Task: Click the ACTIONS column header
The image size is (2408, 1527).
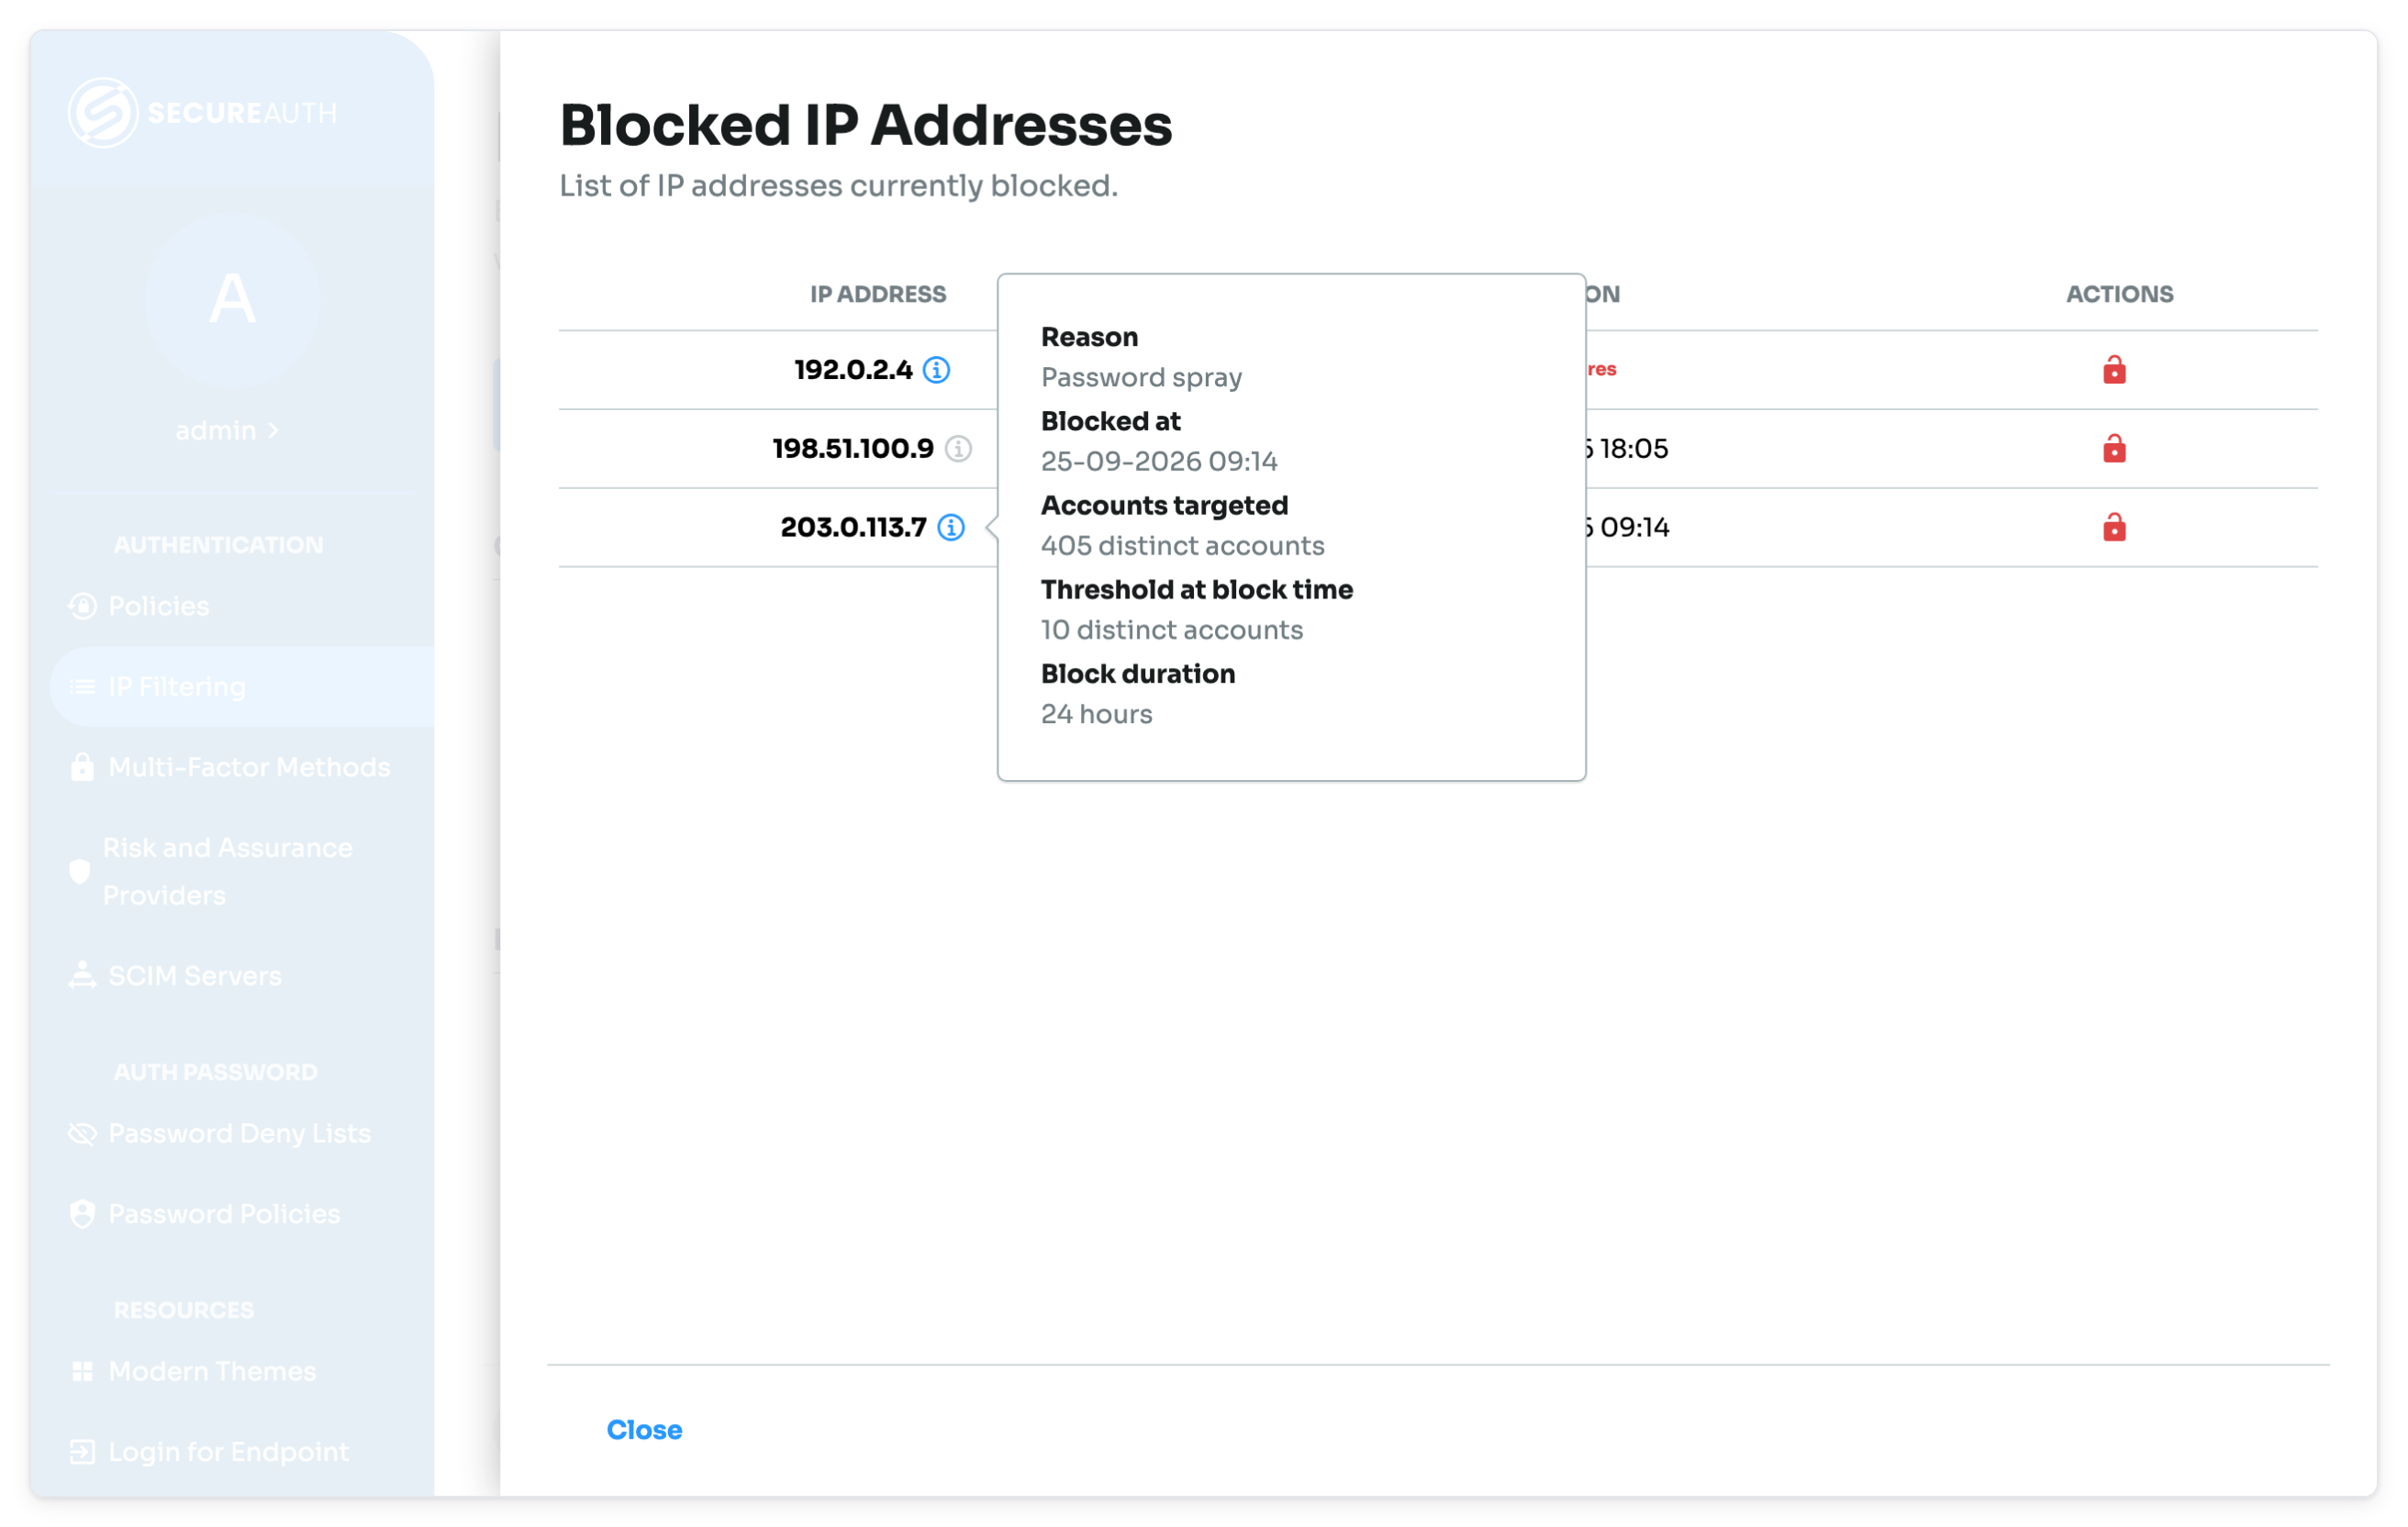Action: coord(2119,294)
